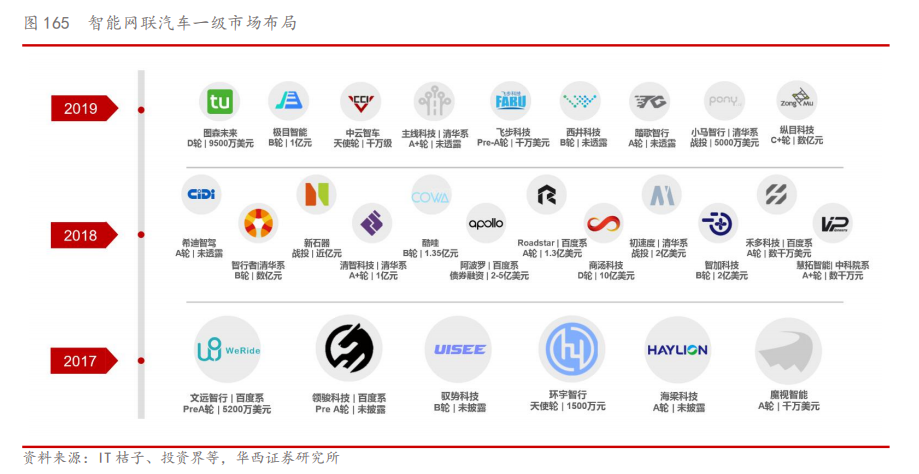Click the text 希迪智驾 A轮 | 未透露
919x474 pixels.
click(199, 248)
